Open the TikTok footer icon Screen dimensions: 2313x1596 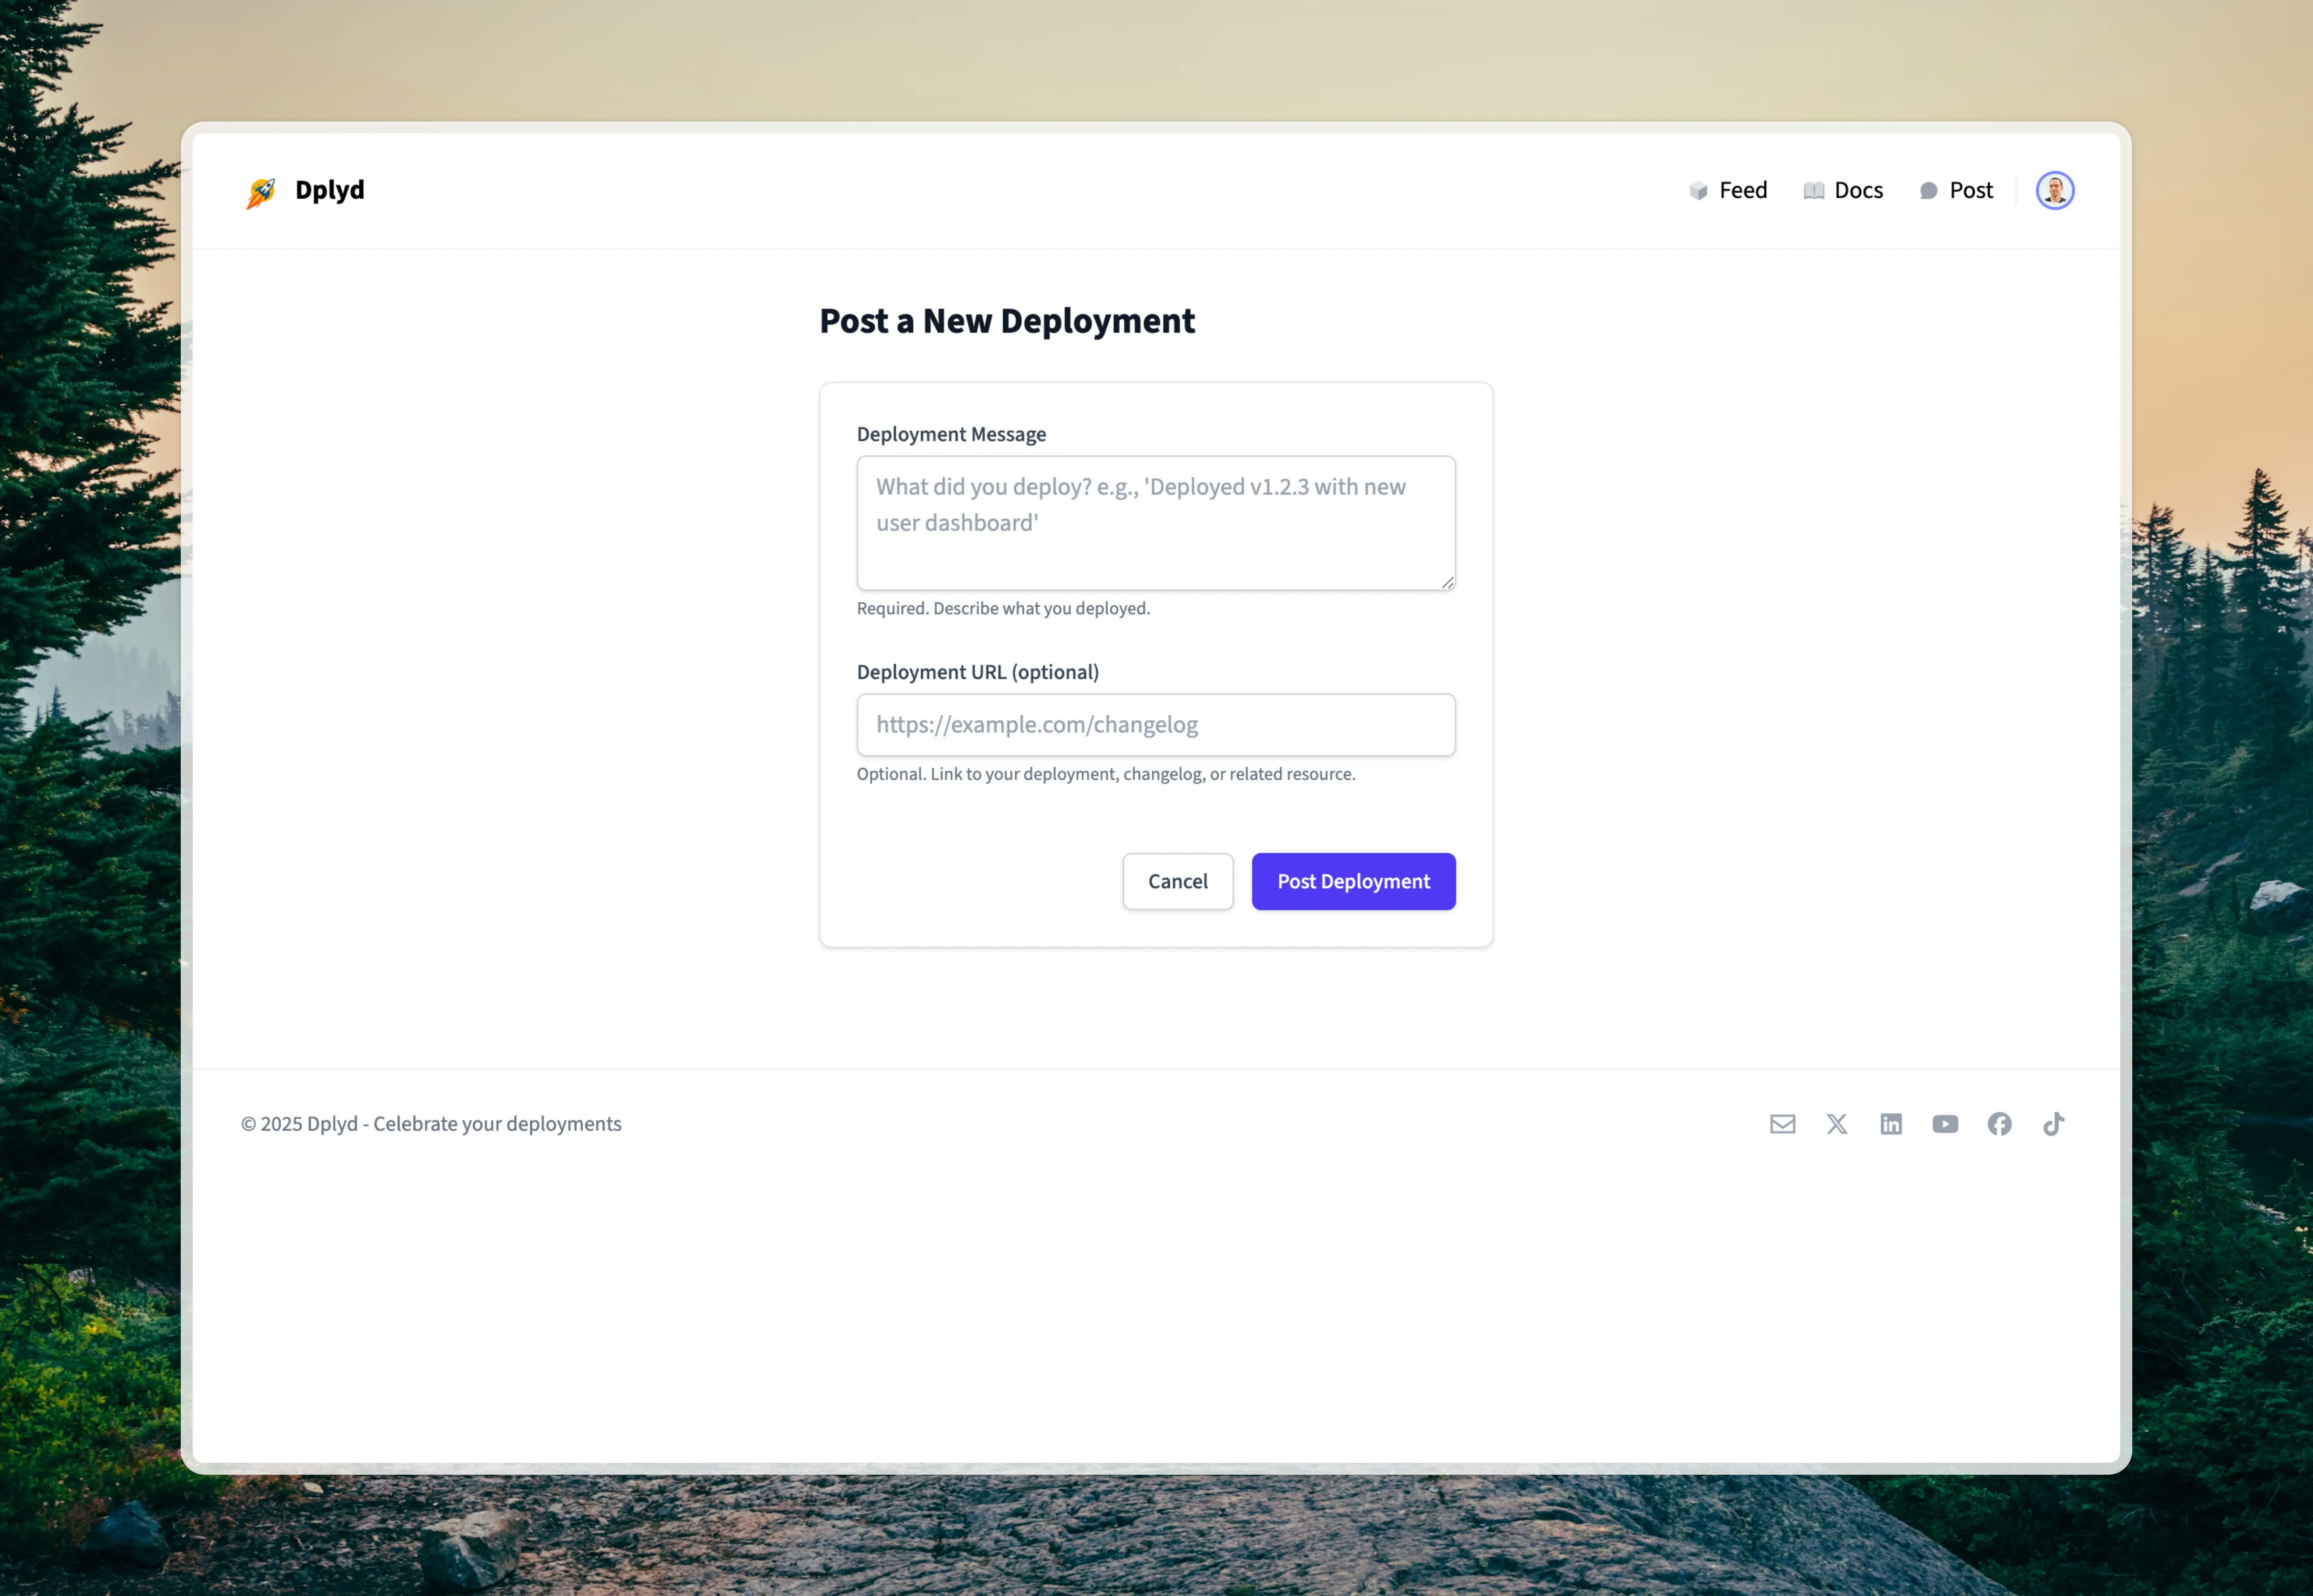coord(2054,1124)
